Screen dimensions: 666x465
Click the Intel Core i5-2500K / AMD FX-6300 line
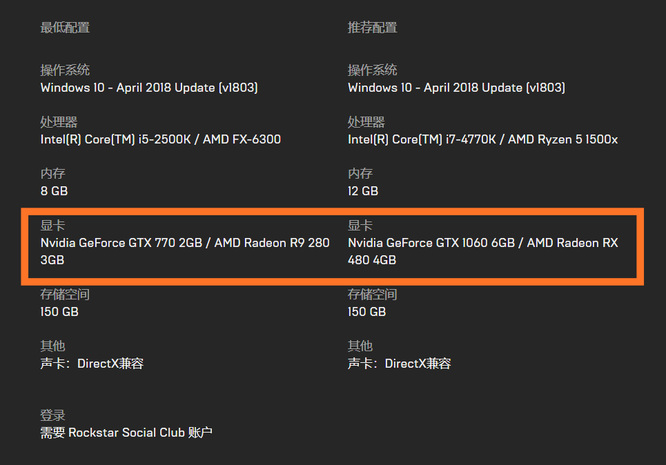(160, 139)
